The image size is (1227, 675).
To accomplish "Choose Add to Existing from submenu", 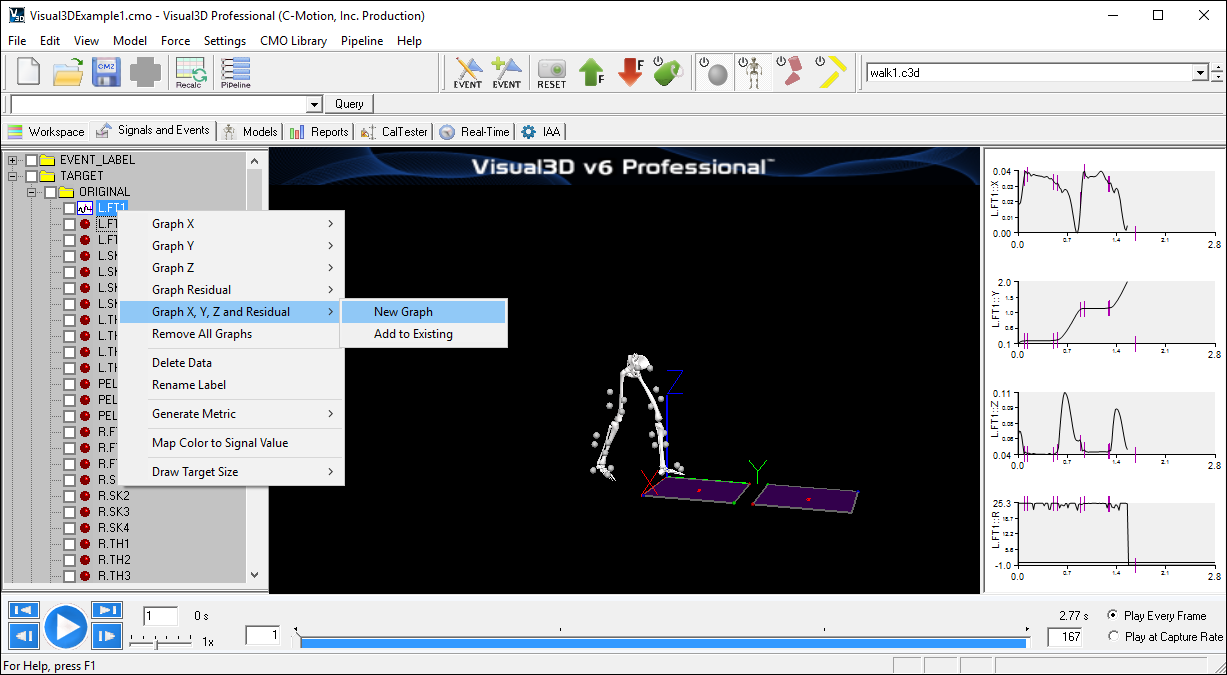I will click(424, 334).
